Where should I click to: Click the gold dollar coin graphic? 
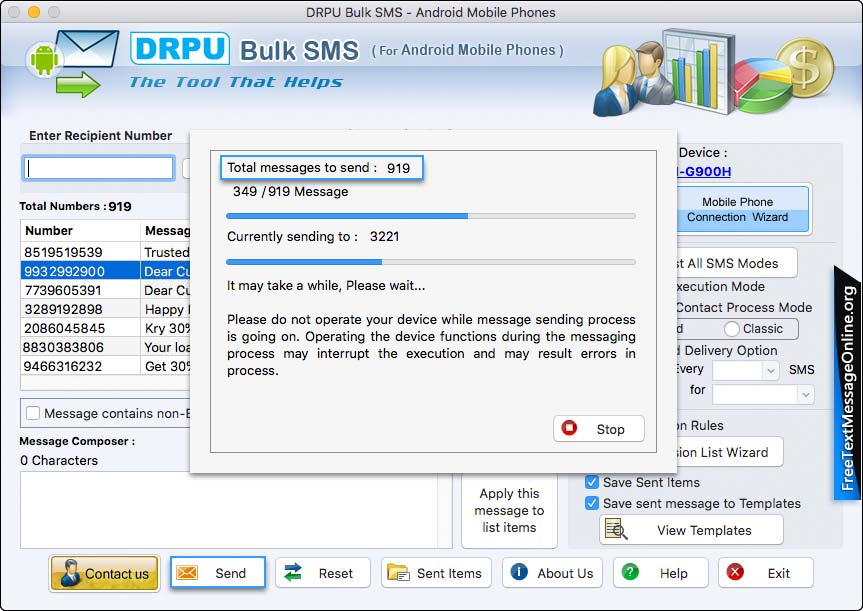(x=805, y=67)
